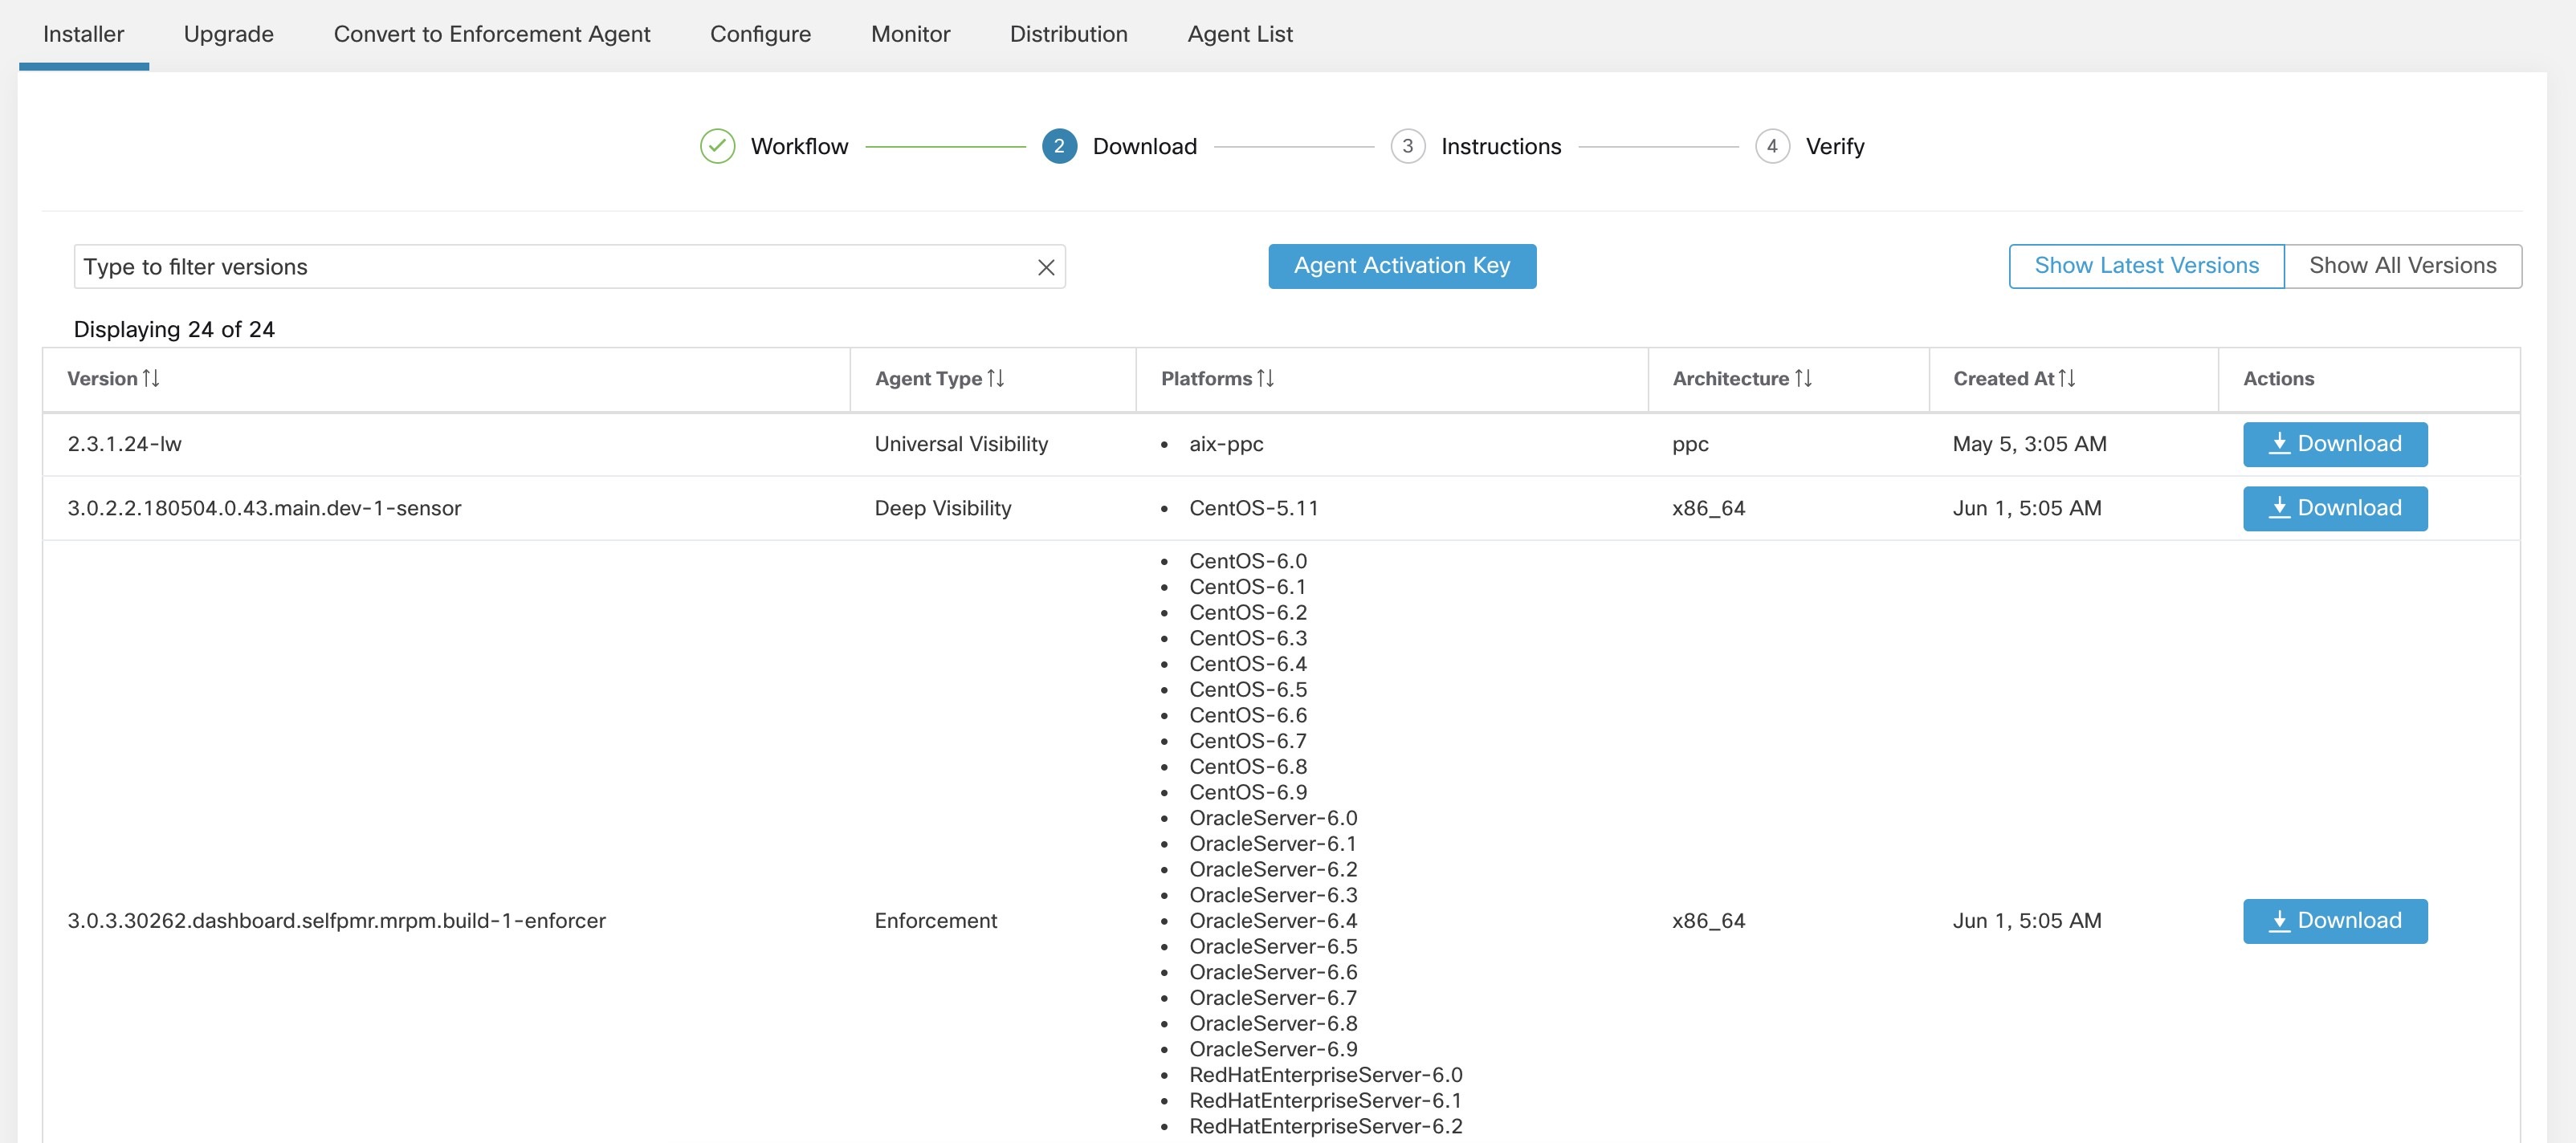Download the 2.3.1.24-lw aix-ppc agent
This screenshot has width=2576, height=1143.
point(2334,444)
